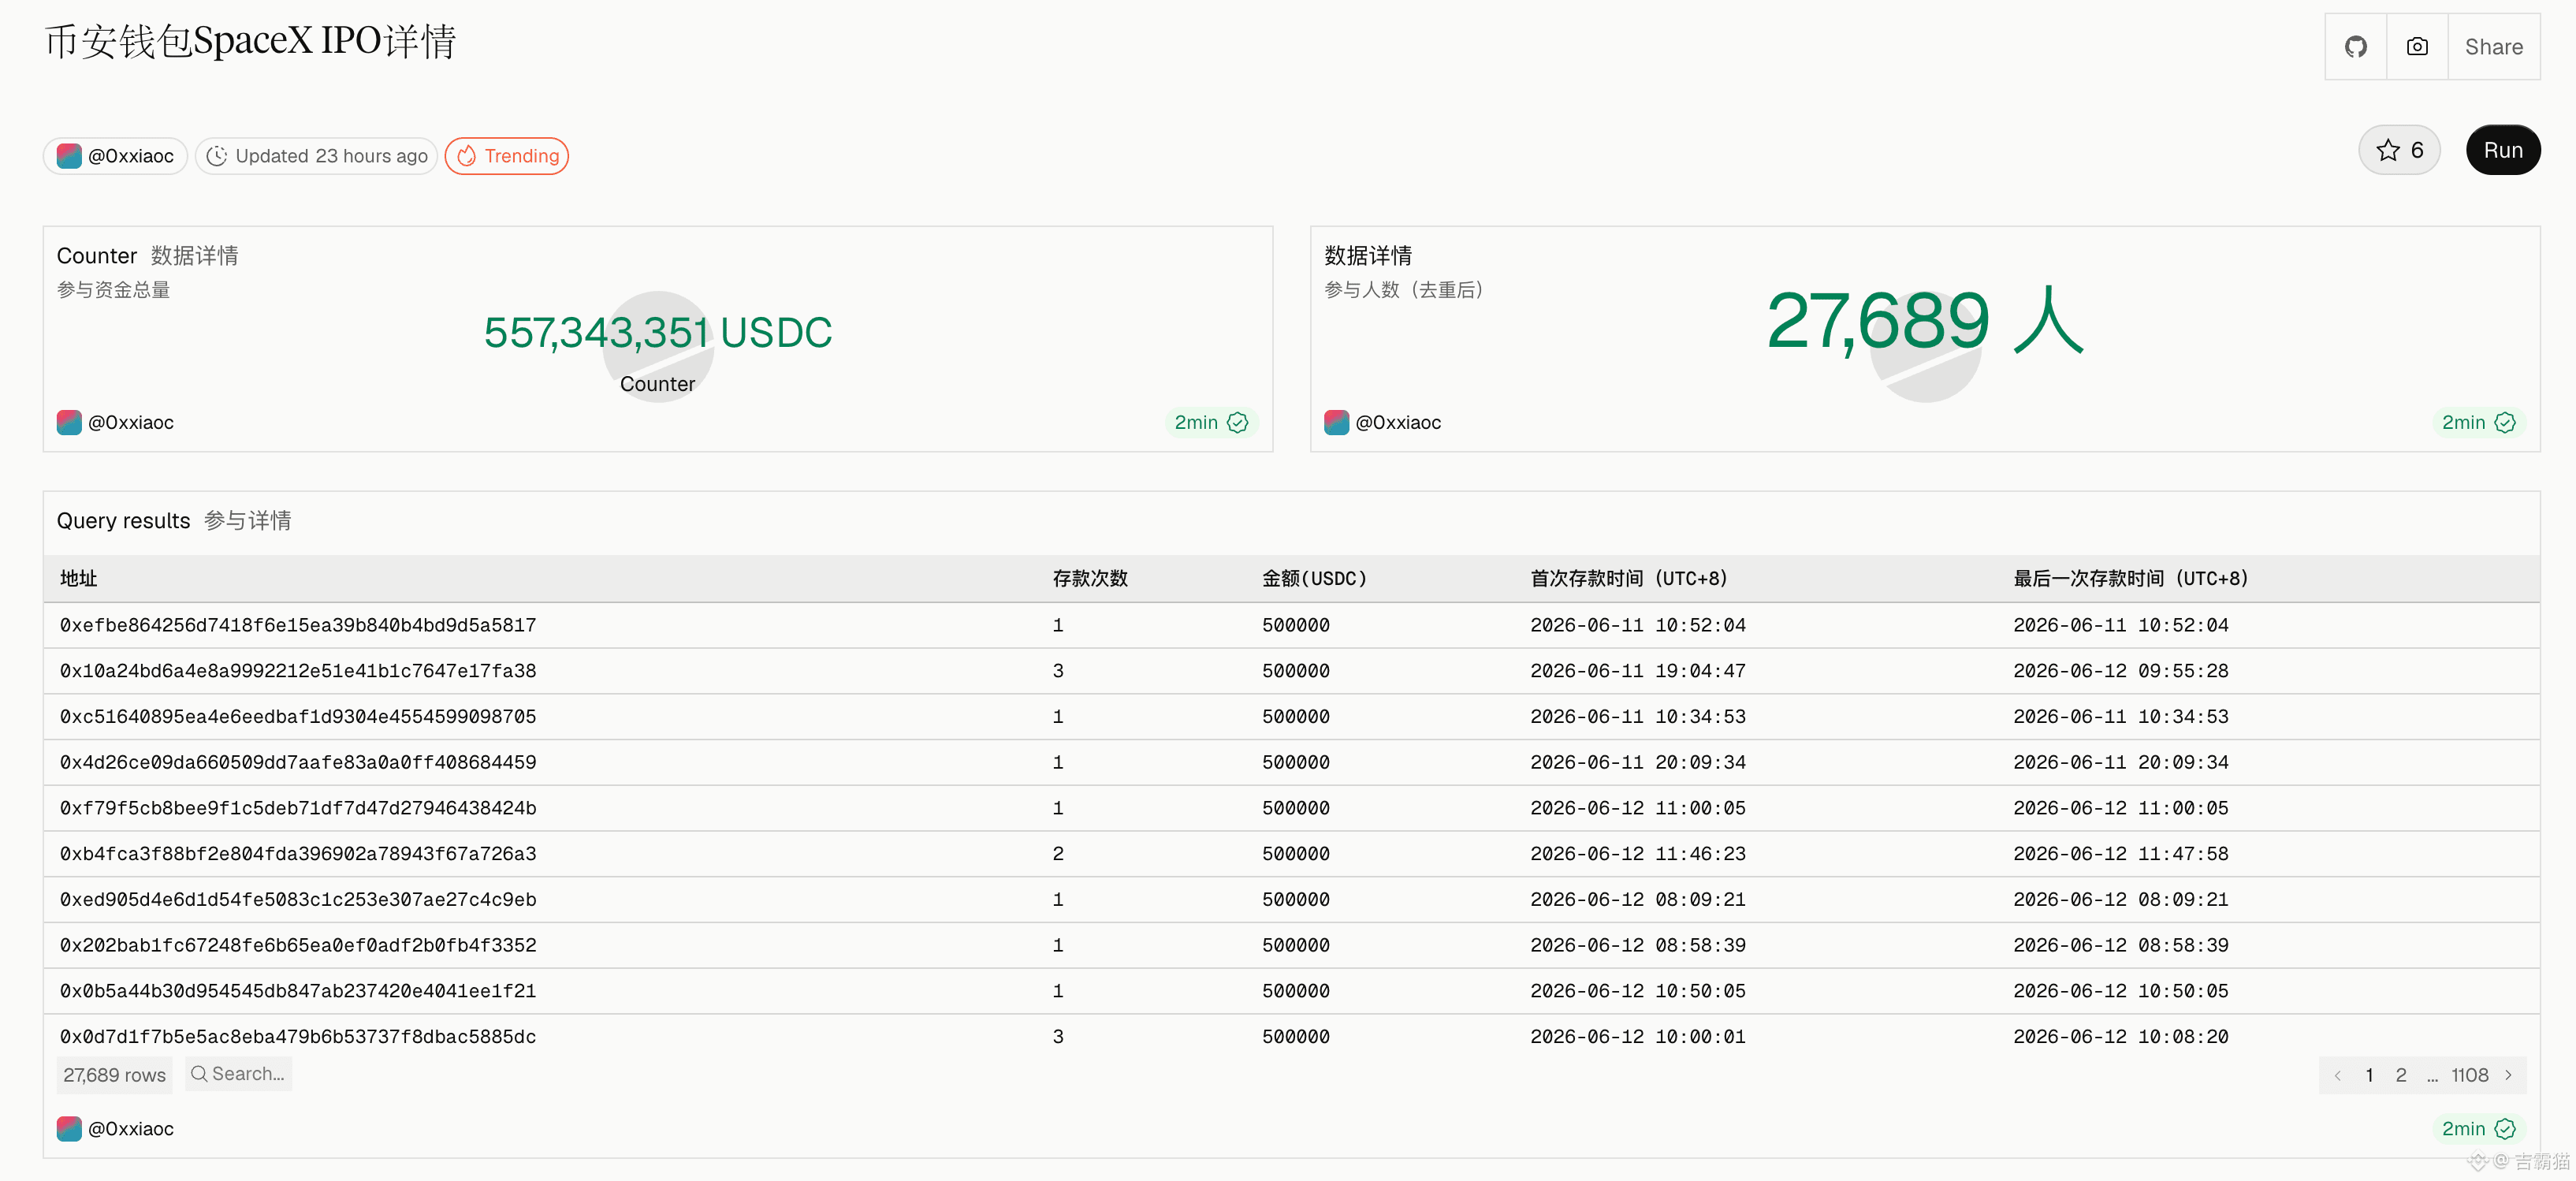Viewport: 2576px width, 1181px height.
Task: Go to previous results page arrow
Action: pos(2338,1075)
